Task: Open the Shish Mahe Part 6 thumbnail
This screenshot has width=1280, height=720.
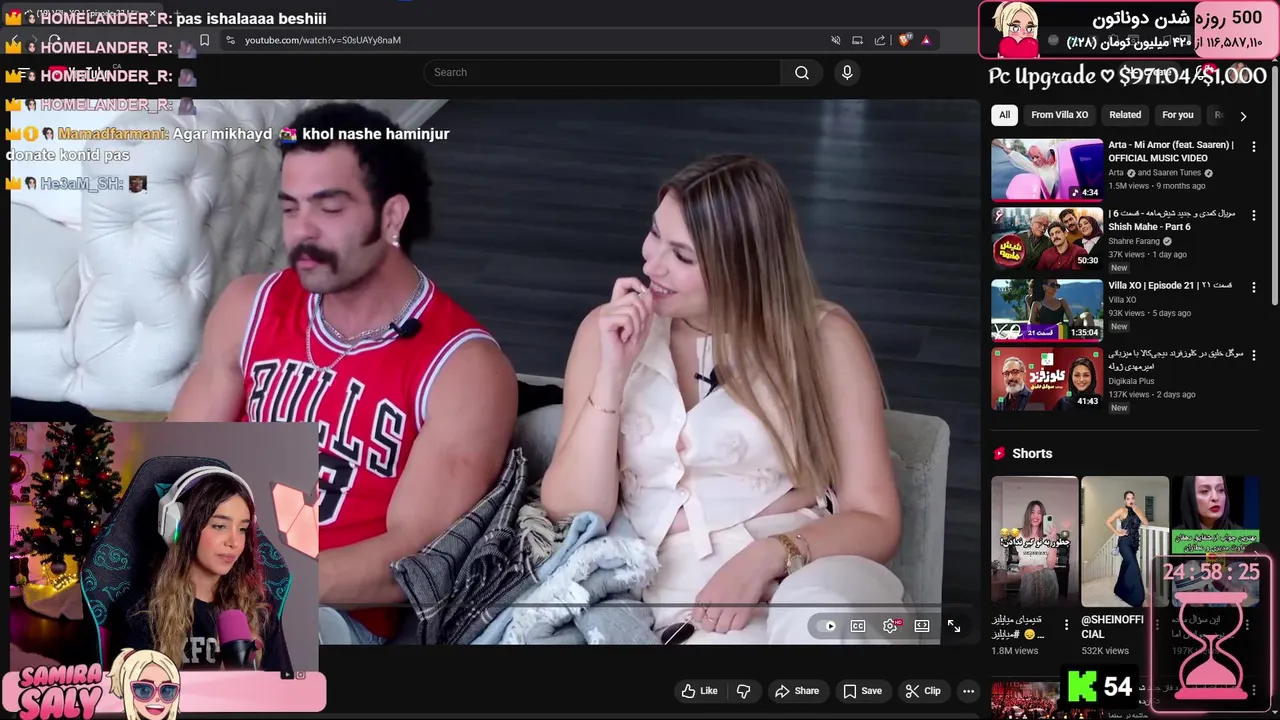Action: [x=1047, y=238]
